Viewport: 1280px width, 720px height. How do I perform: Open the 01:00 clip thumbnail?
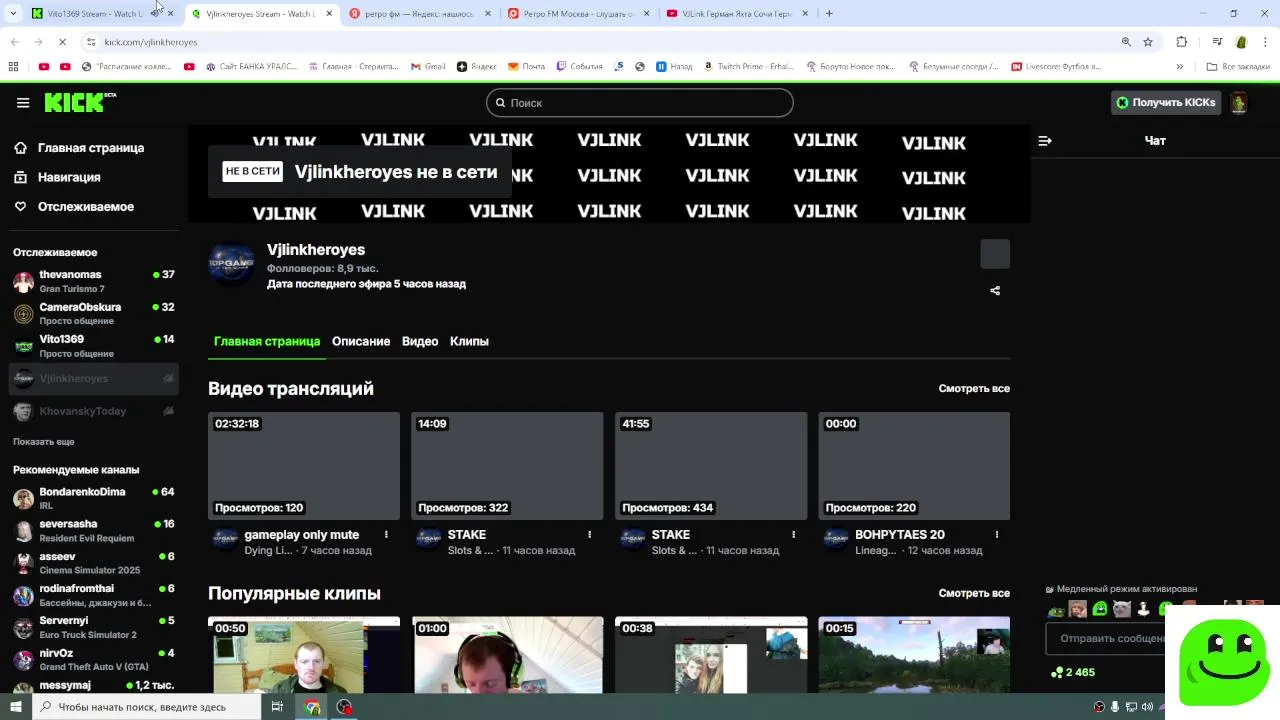[507, 655]
